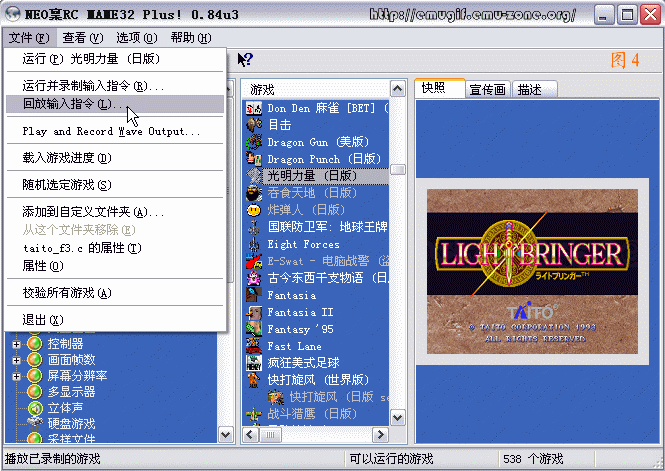Choose taito_f3.c 的属性(T)
Screen dimensions: 665x471
[x=115, y=248]
